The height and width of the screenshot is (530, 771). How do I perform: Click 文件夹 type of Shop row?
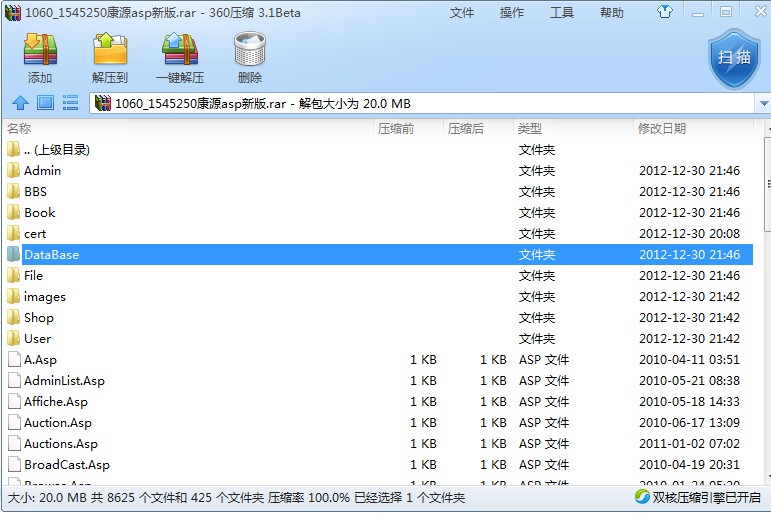(536, 318)
